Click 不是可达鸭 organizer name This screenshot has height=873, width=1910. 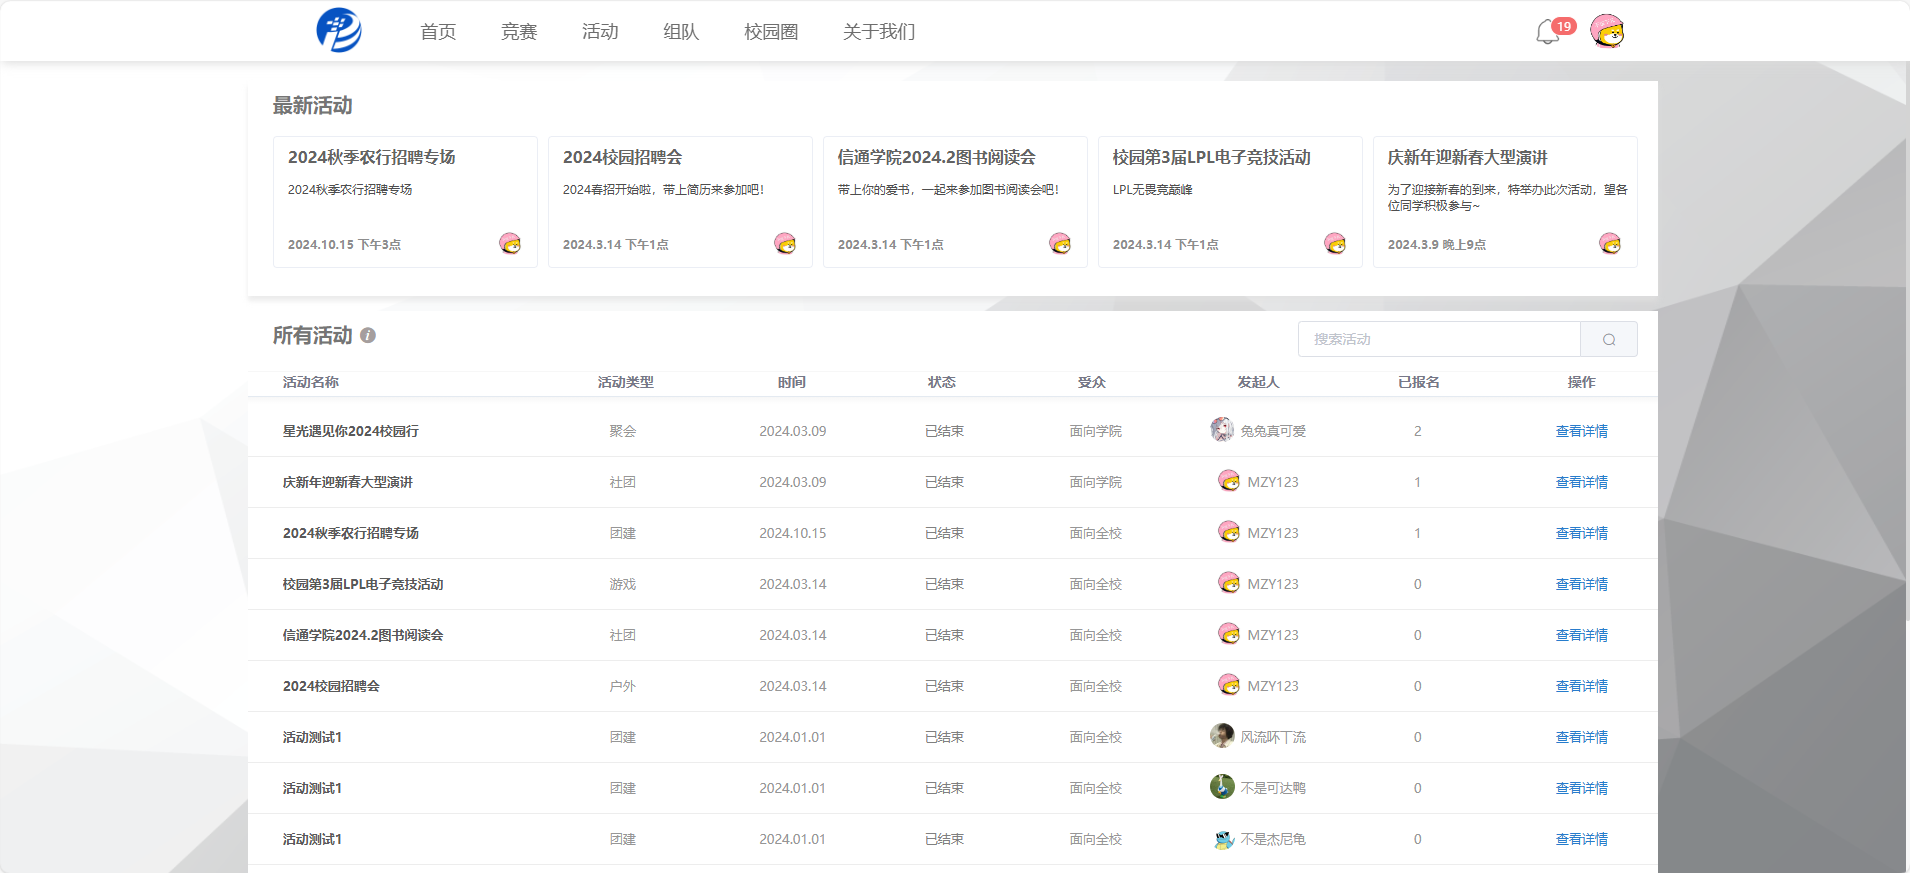(1273, 788)
